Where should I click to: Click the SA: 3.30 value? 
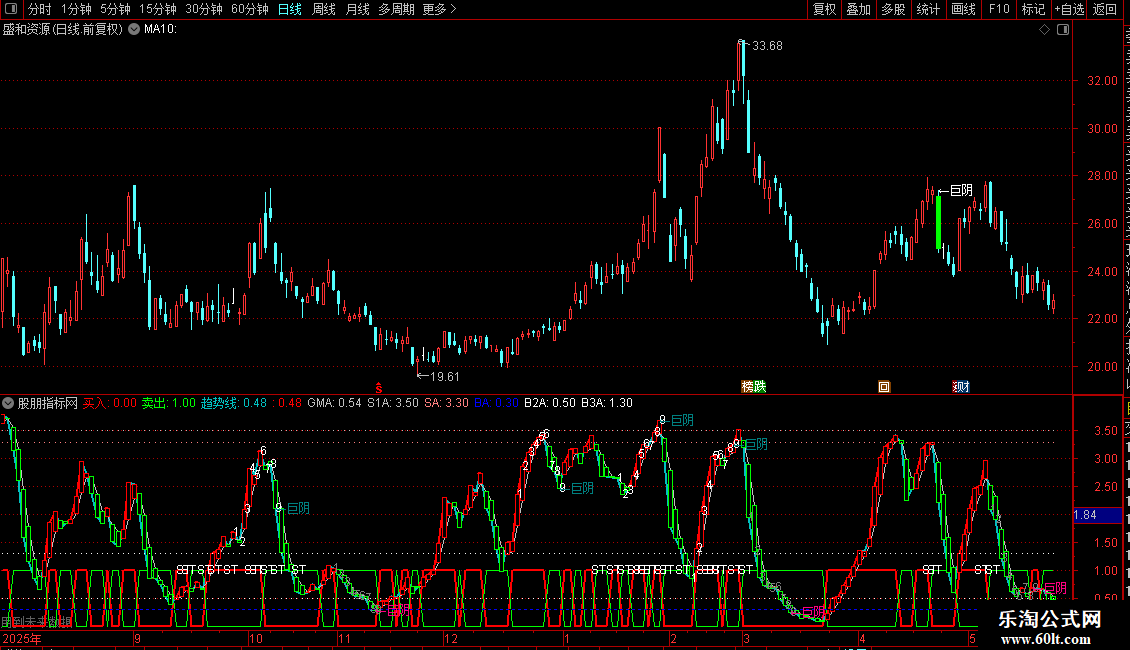tap(446, 403)
